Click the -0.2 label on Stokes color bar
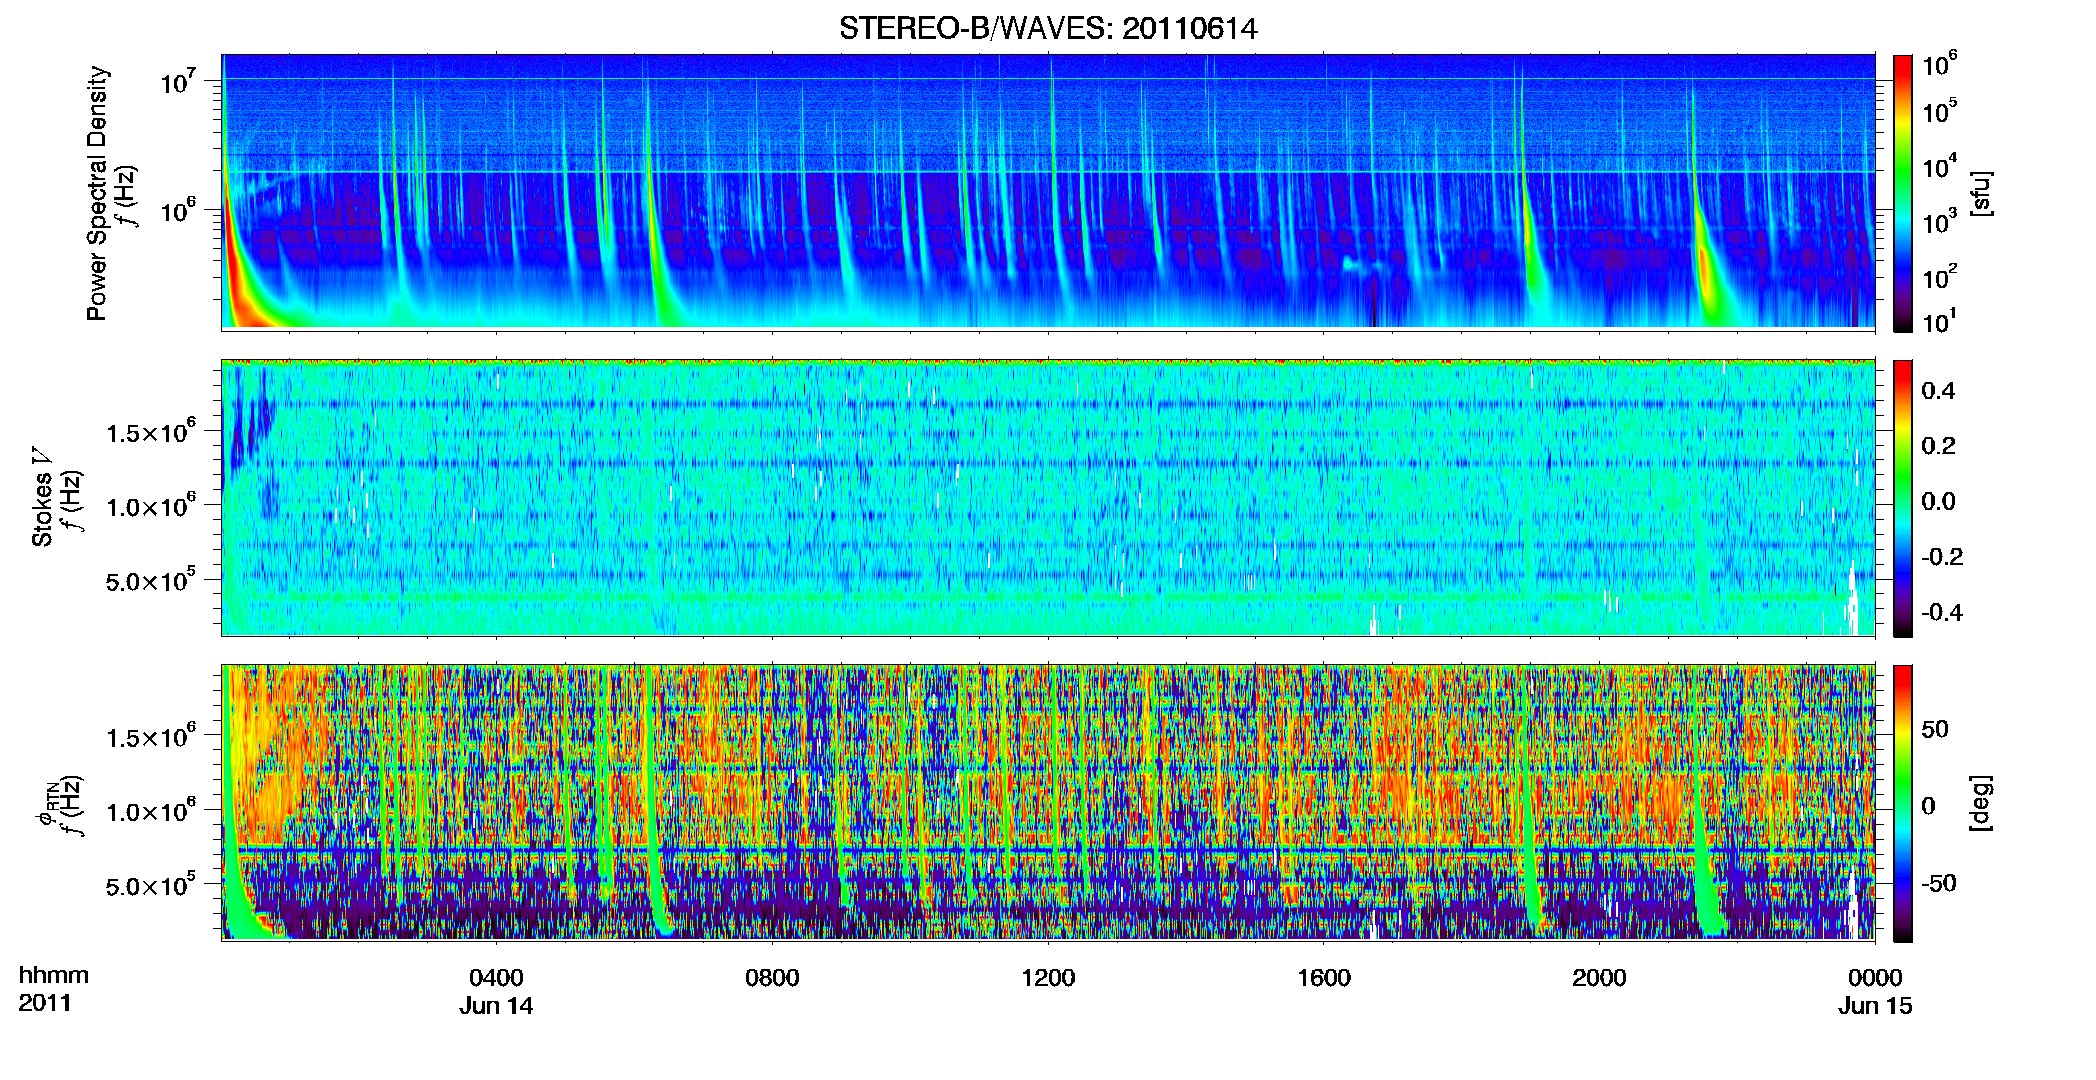Image resolution: width=2096 pixels, height=1080 pixels. coord(1942,557)
